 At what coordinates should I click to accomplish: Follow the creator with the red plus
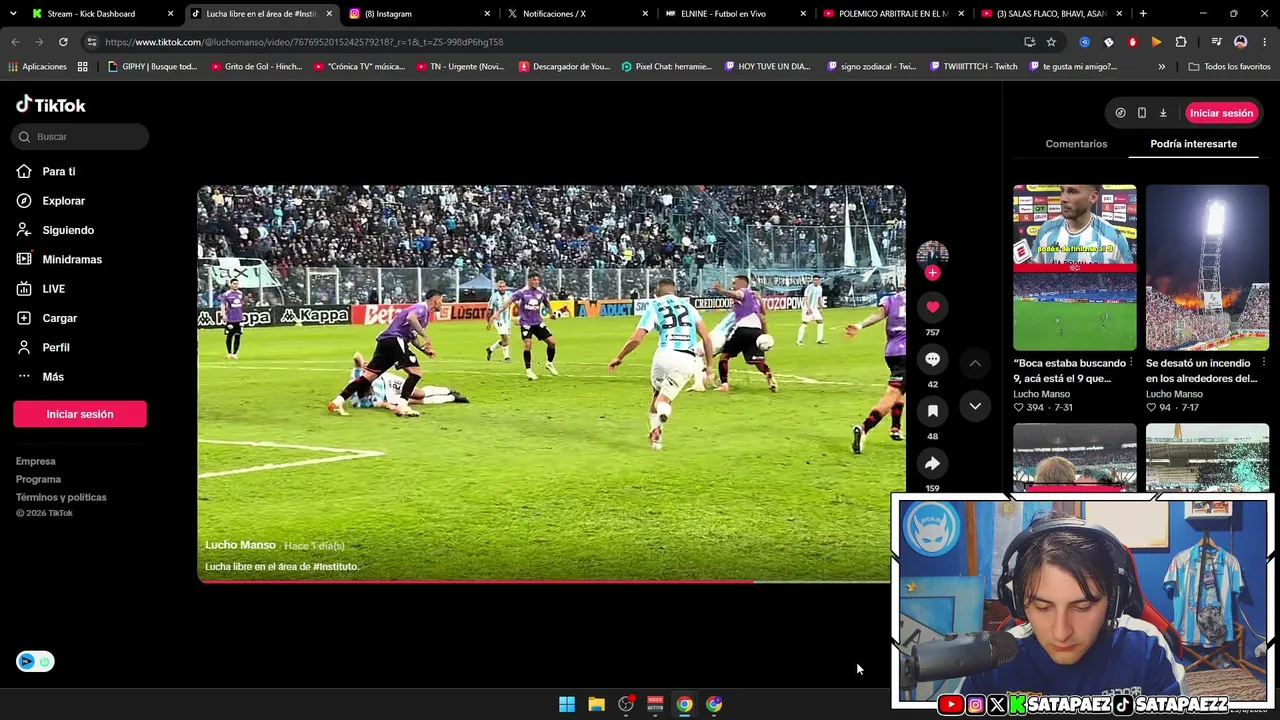[x=932, y=272]
